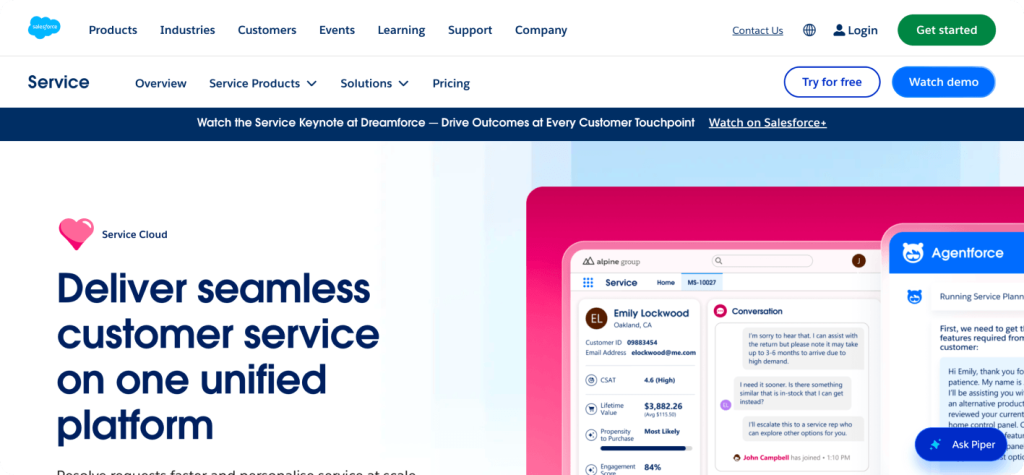The height and width of the screenshot is (475, 1024).
Task: Click John Campbell's small avatar
Action: [737, 457]
